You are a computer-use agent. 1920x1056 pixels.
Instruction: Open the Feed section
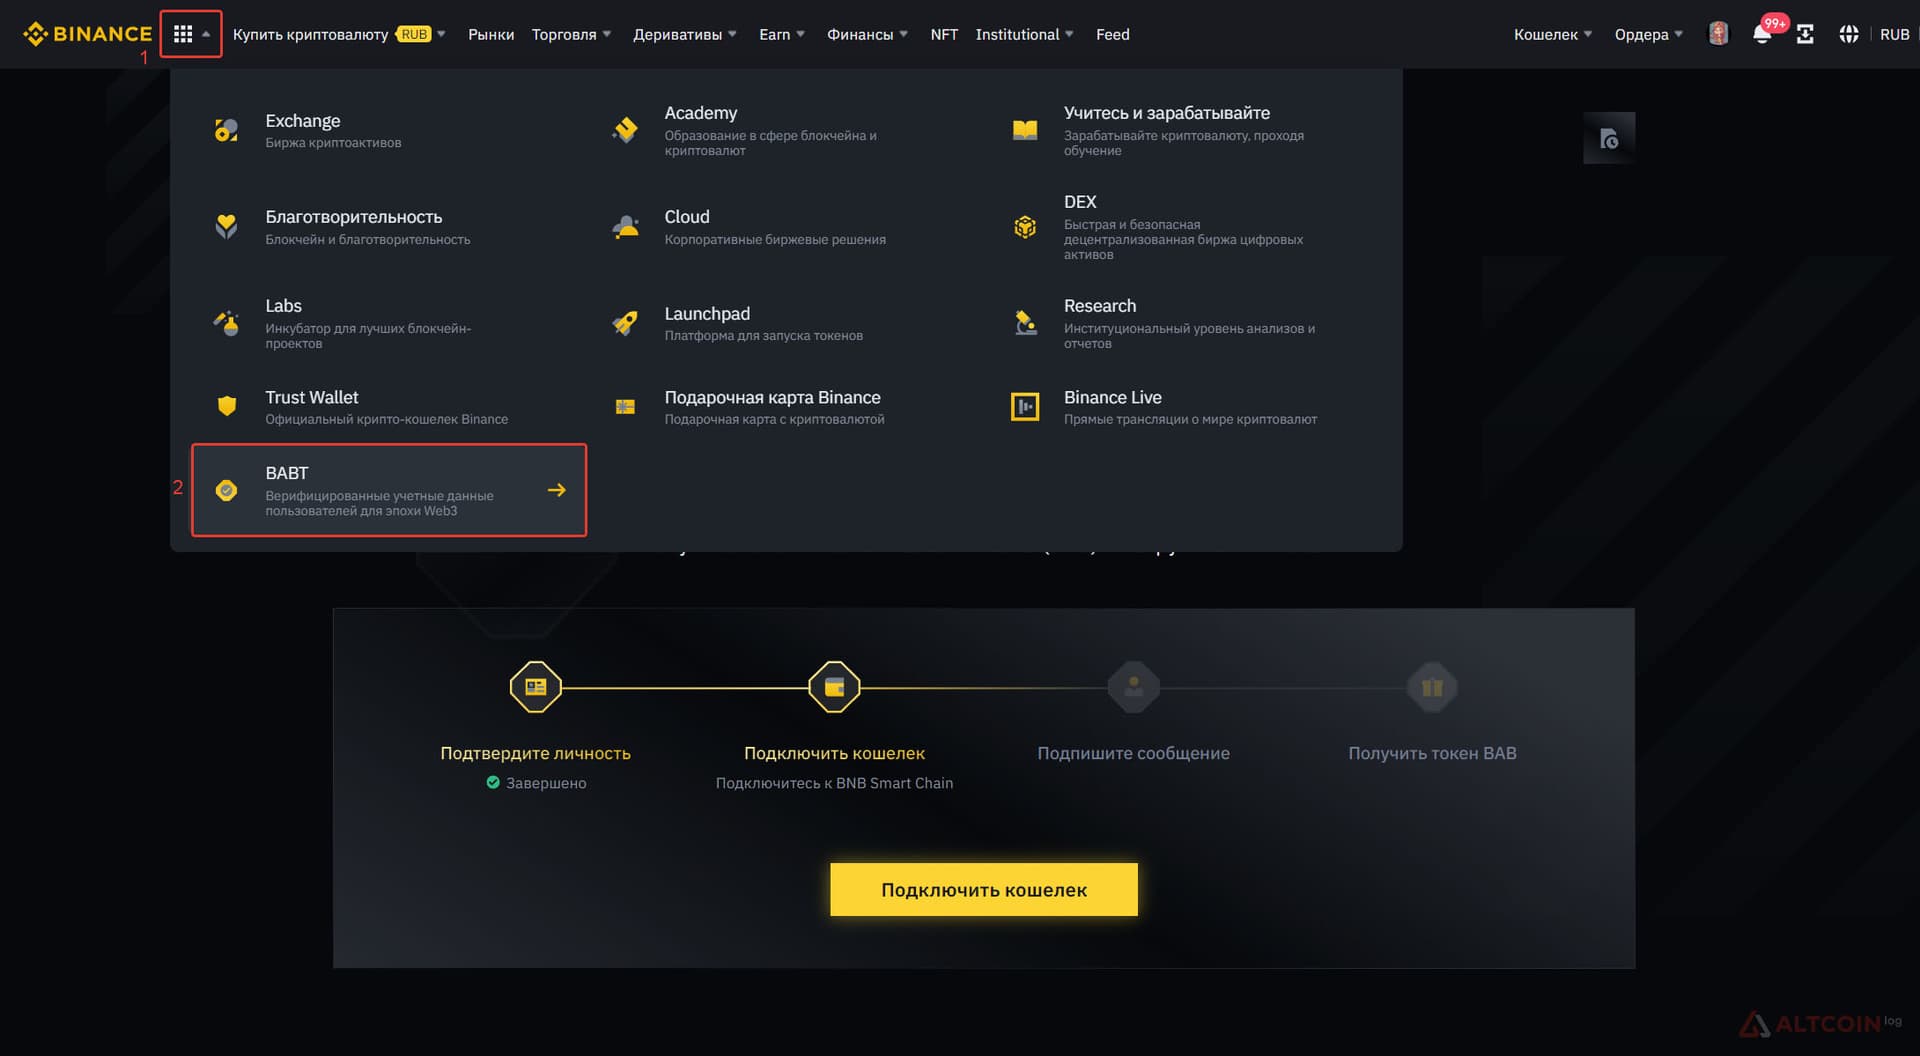1112,34
